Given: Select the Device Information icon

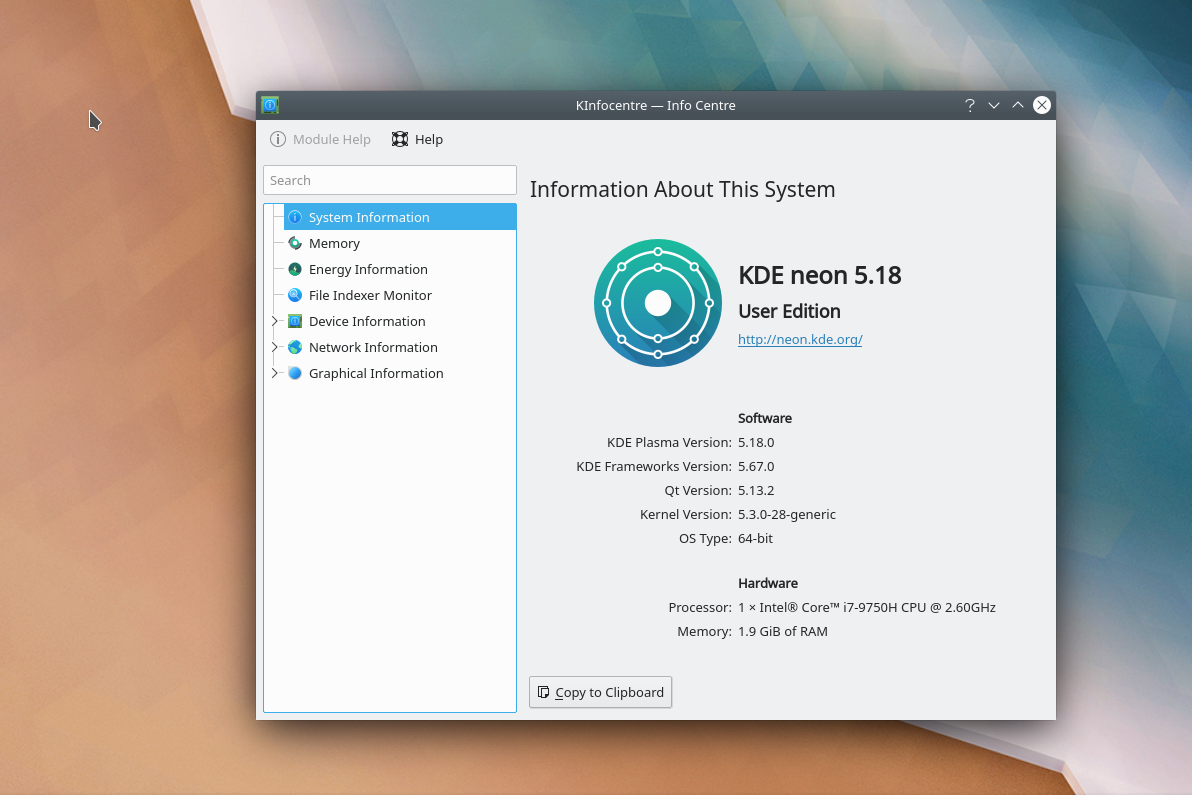Looking at the screenshot, I should pyautogui.click(x=294, y=321).
